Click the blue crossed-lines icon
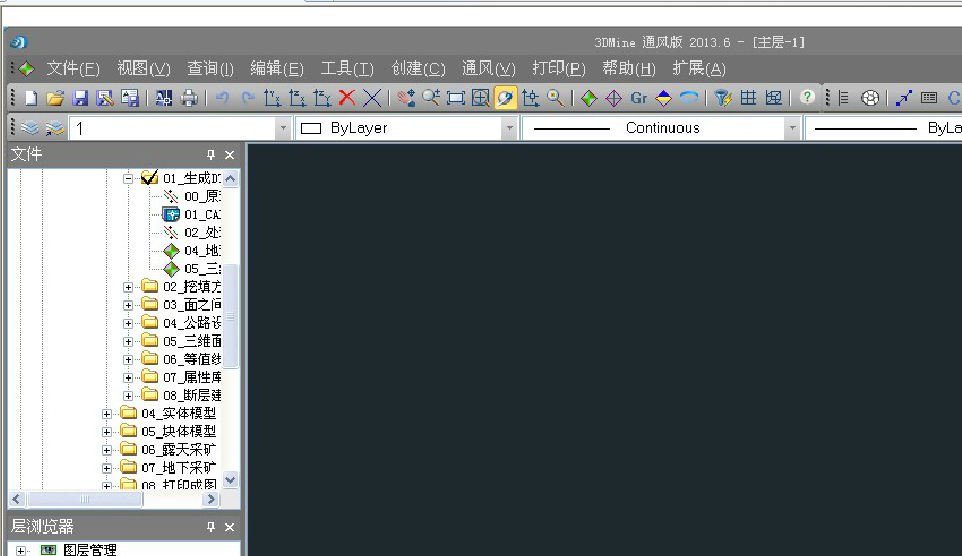This screenshot has width=962, height=556. tap(372, 98)
